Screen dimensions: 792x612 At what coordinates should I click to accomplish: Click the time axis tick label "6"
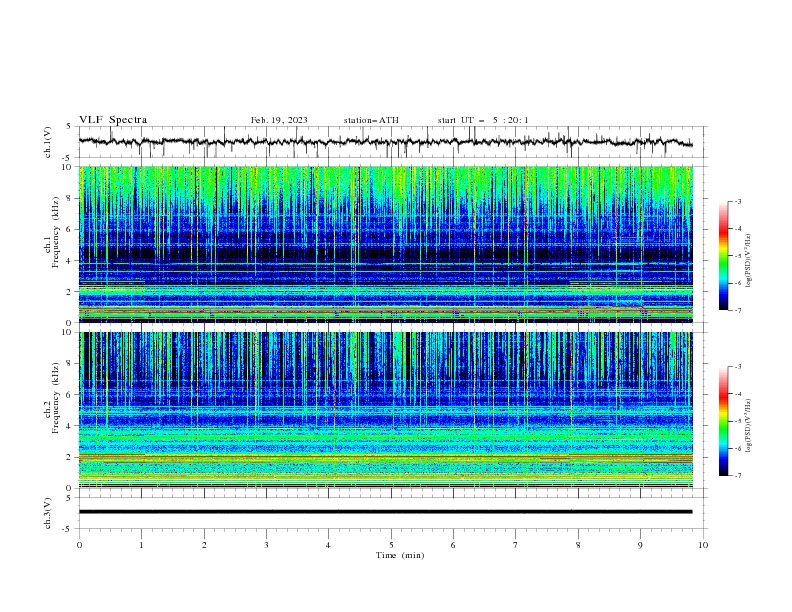(x=453, y=545)
